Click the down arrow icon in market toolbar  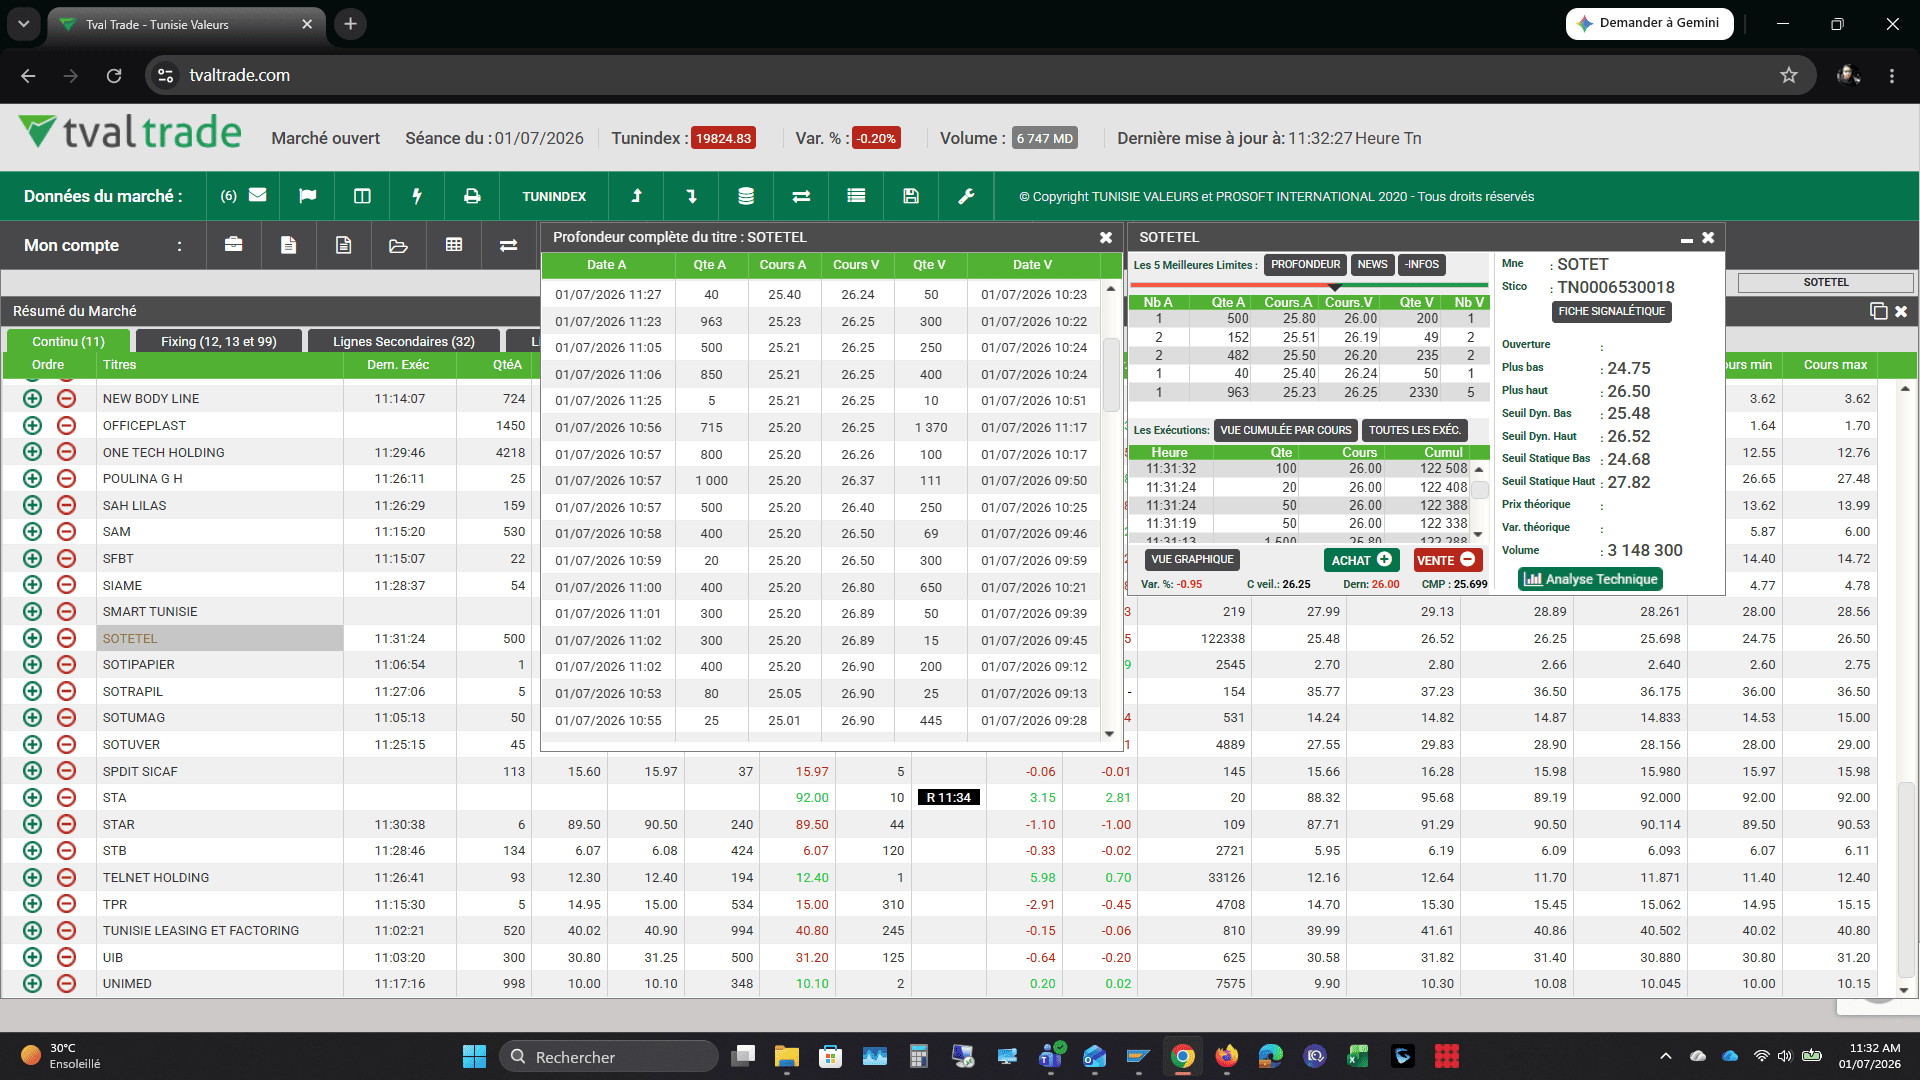coord(691,196)
